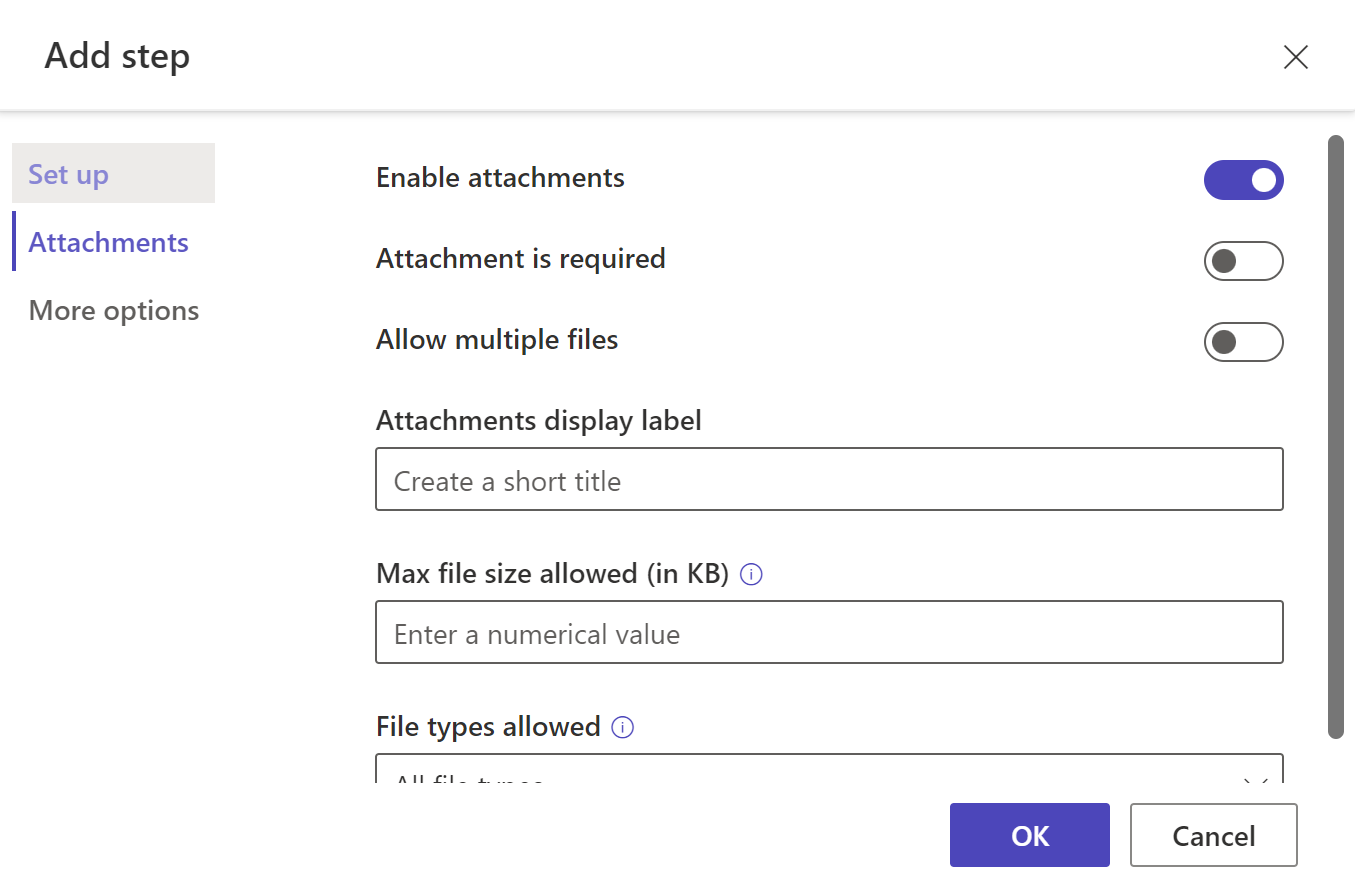
Task: Cancel the Add step dialog
Action: tap(1213, 835)
